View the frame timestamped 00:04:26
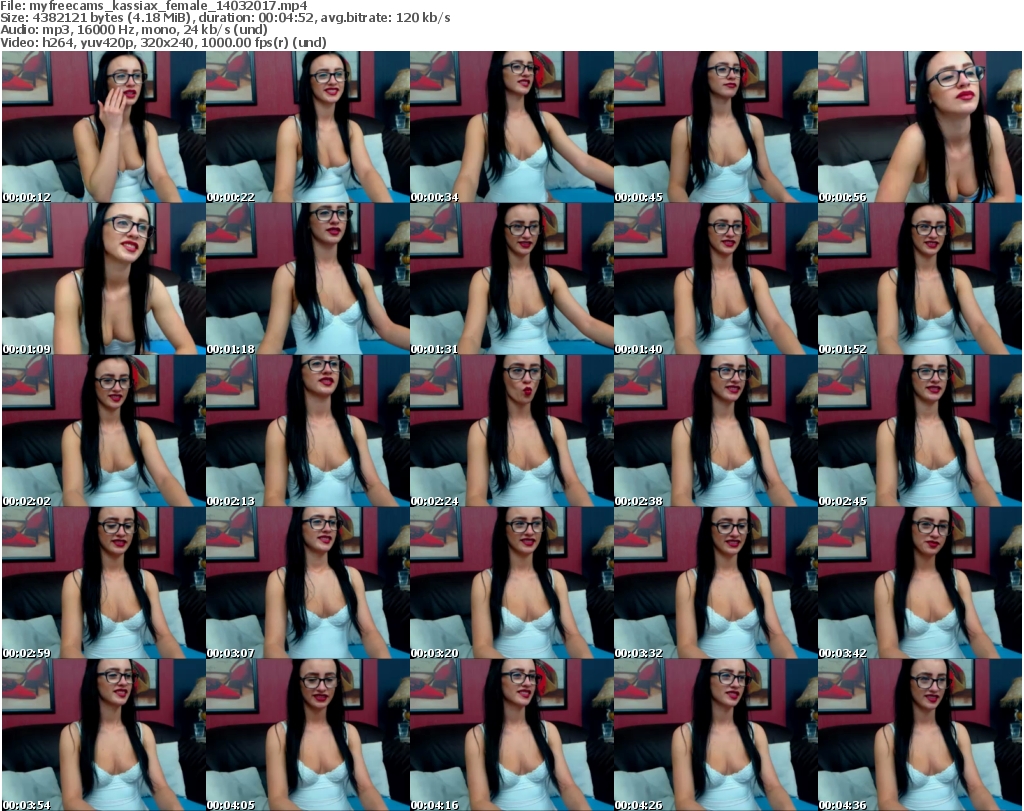The width and height of the screenshot is (1024, 811). point(715,735)
